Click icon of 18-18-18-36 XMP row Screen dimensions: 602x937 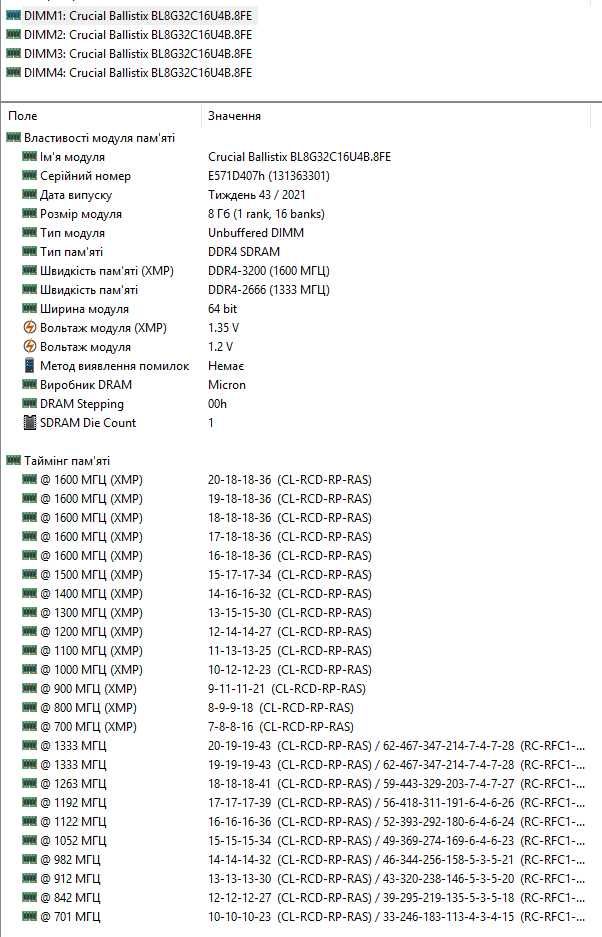tap(29, 518)
